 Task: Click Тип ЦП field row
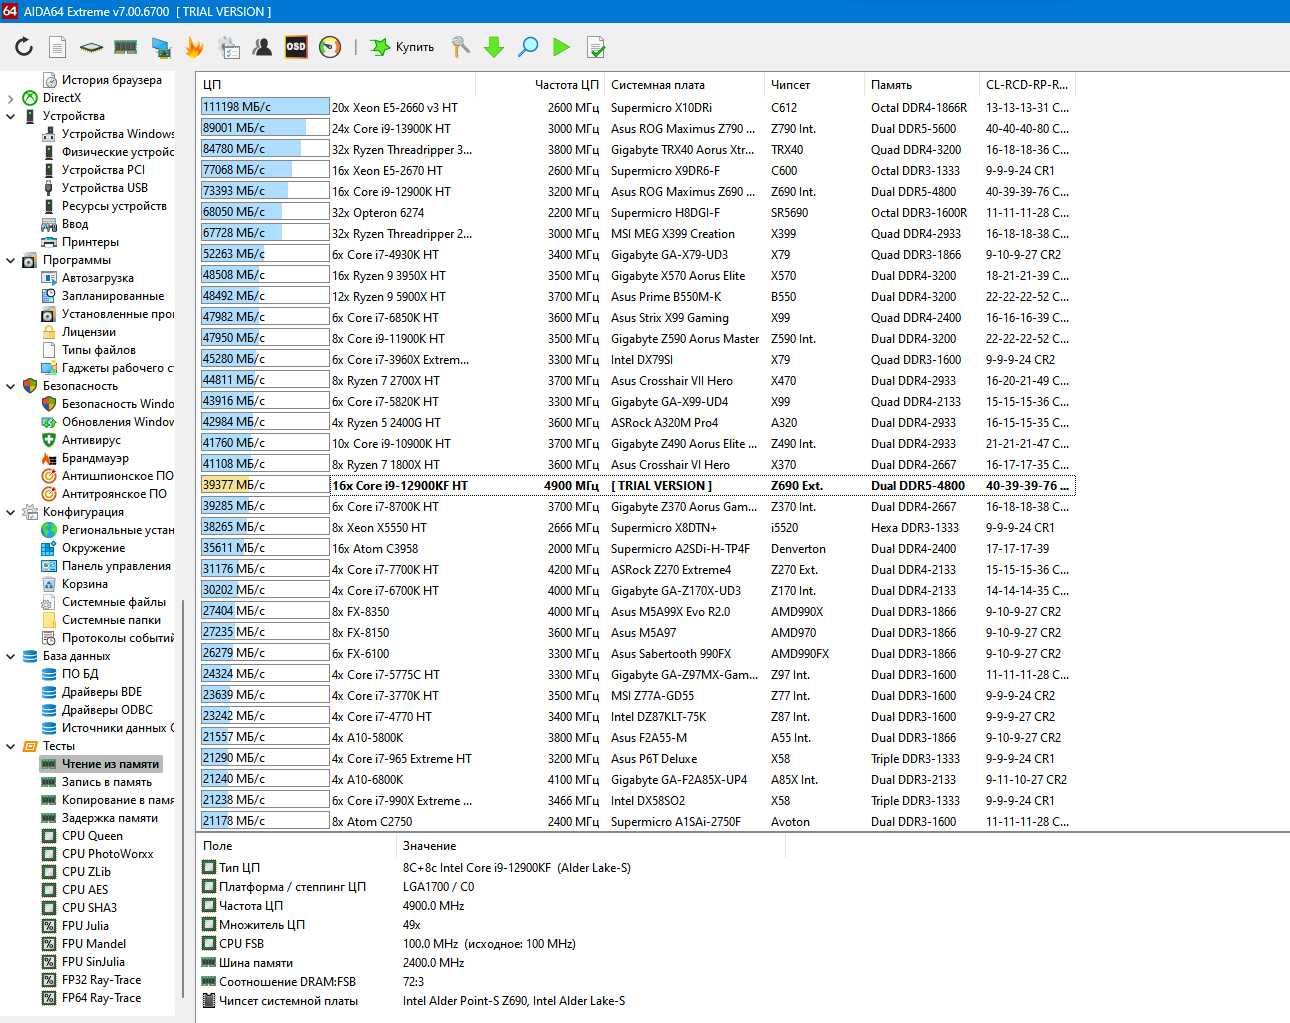point(416,868)
